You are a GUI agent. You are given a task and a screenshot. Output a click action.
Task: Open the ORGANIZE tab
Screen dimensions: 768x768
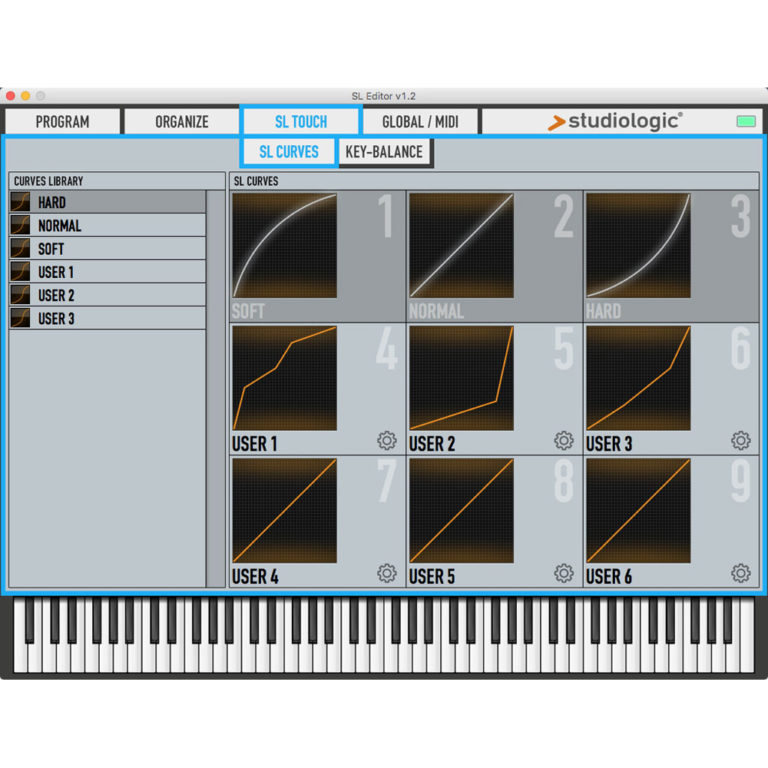pos(181,122)
